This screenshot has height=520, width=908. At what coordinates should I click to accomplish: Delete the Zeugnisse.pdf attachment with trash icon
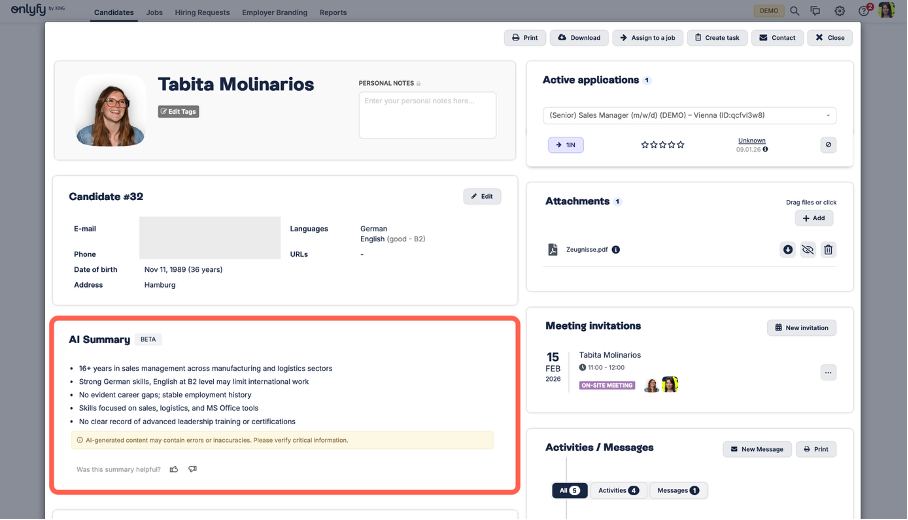828,249
